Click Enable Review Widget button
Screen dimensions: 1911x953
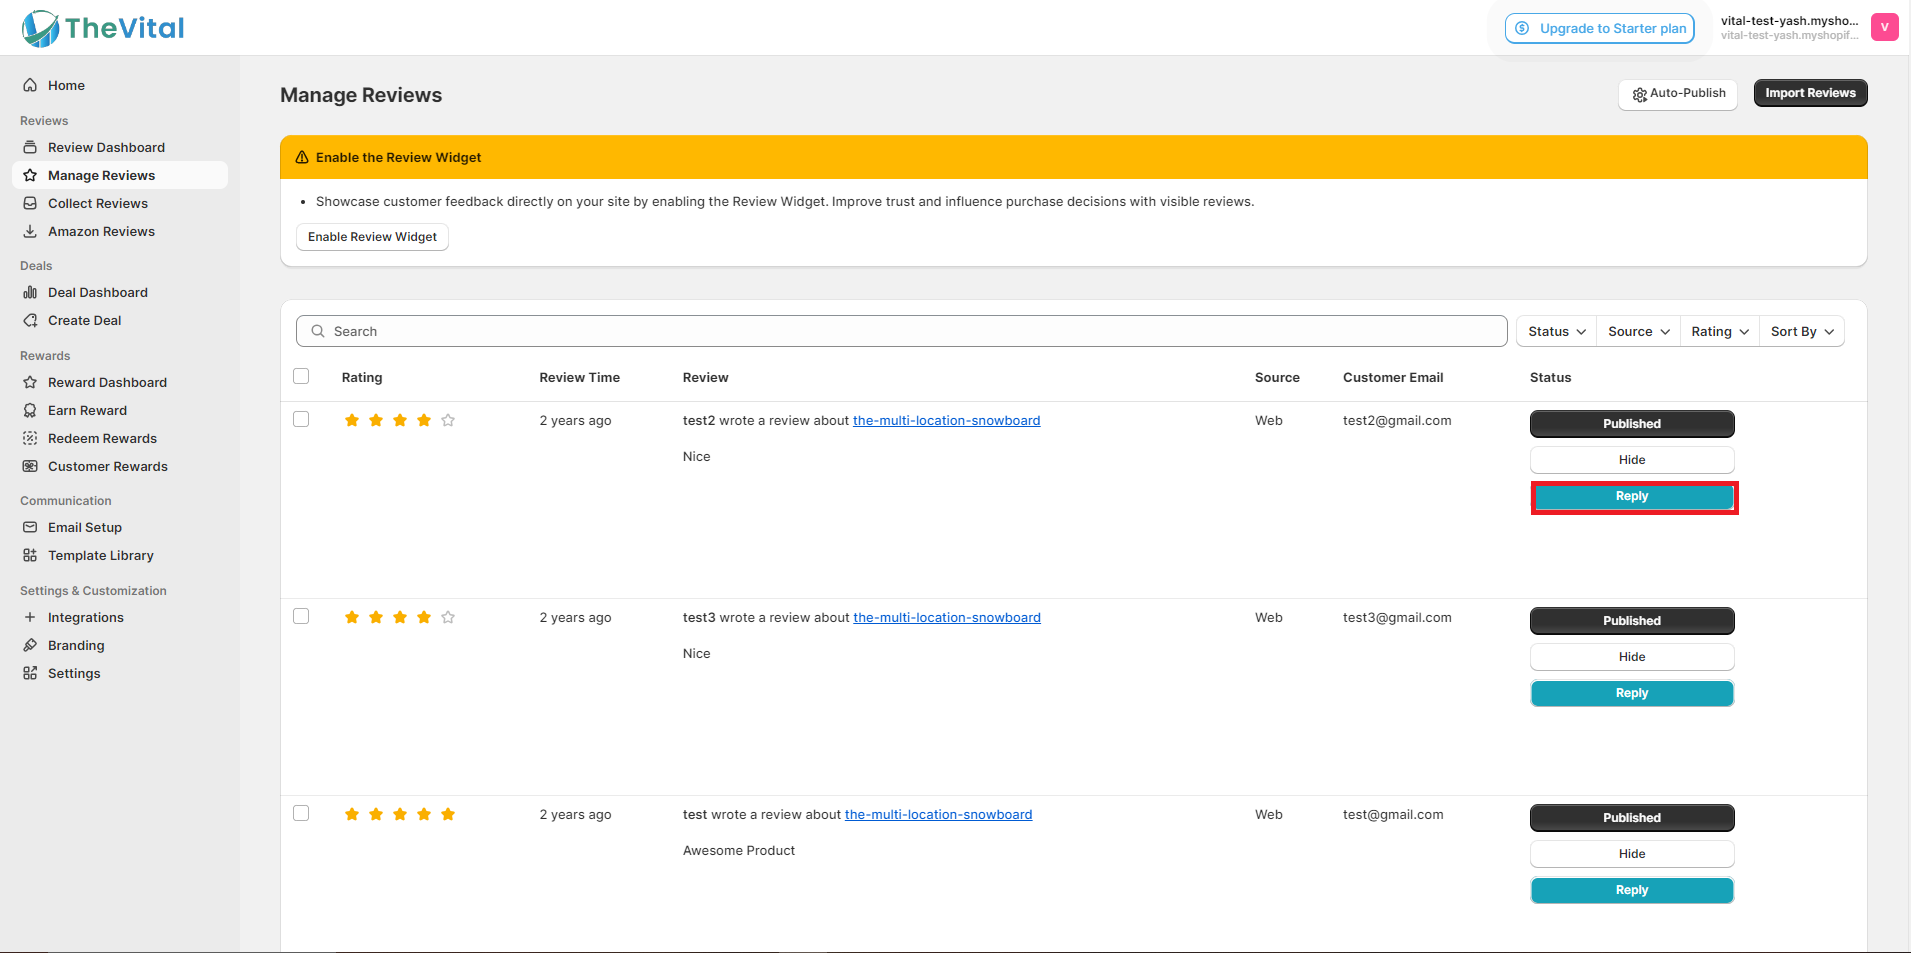pos(372,237)
